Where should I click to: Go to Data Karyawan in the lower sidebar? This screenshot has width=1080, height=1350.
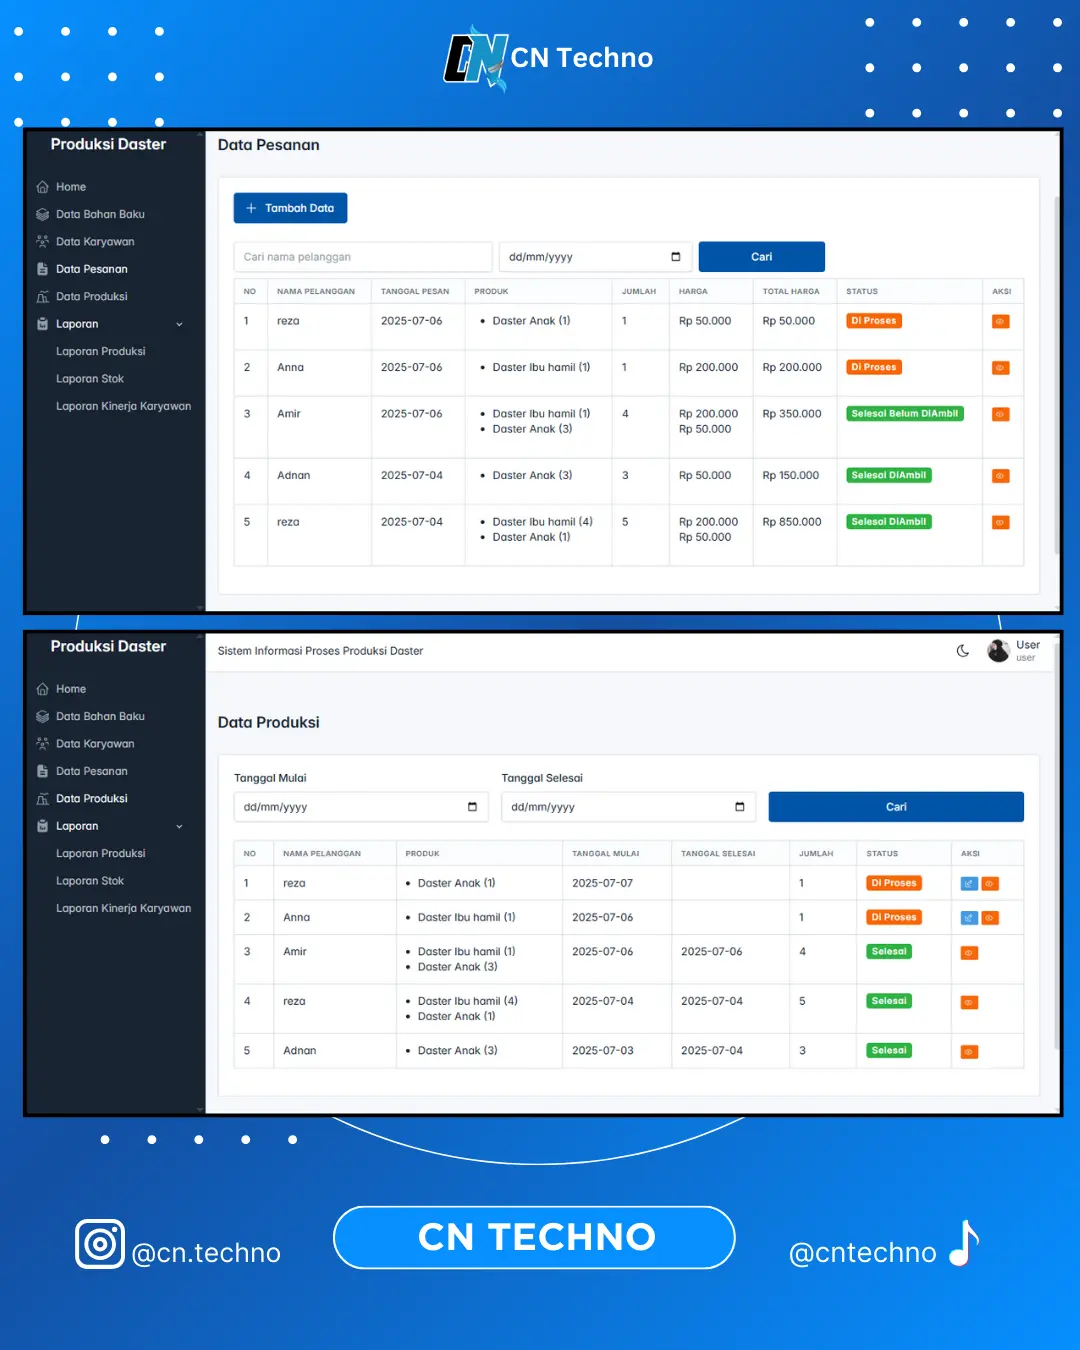click(95, 744)
